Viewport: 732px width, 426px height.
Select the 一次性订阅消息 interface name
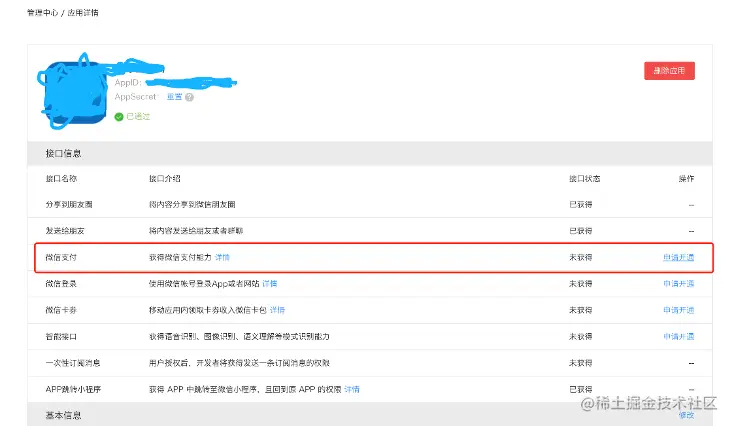[73, 363]
